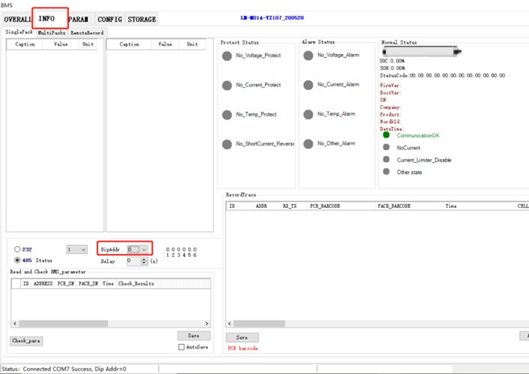This screenshot has height=374, width=529.
Task: Click the RecordTrace horizontal scrollbar thumb
Action: [x=259, y=324]
